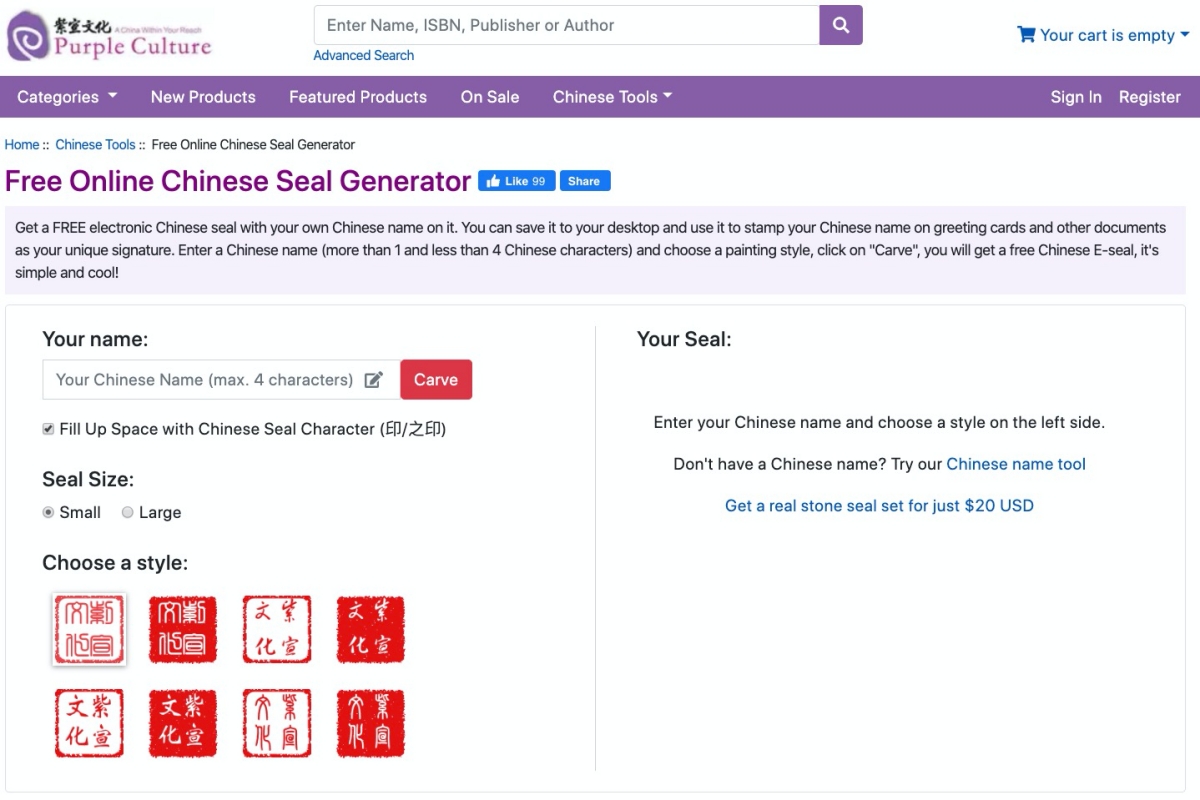Select the Small seal size option

click(48, 512)
